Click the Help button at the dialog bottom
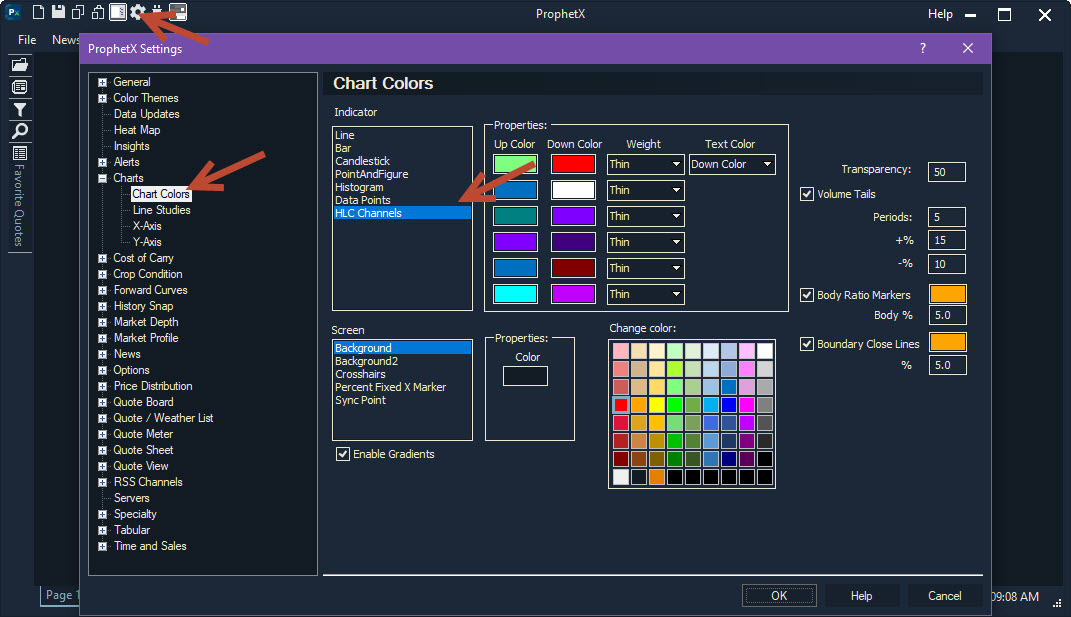This screenshot has height=617, width=1071. 861,596
